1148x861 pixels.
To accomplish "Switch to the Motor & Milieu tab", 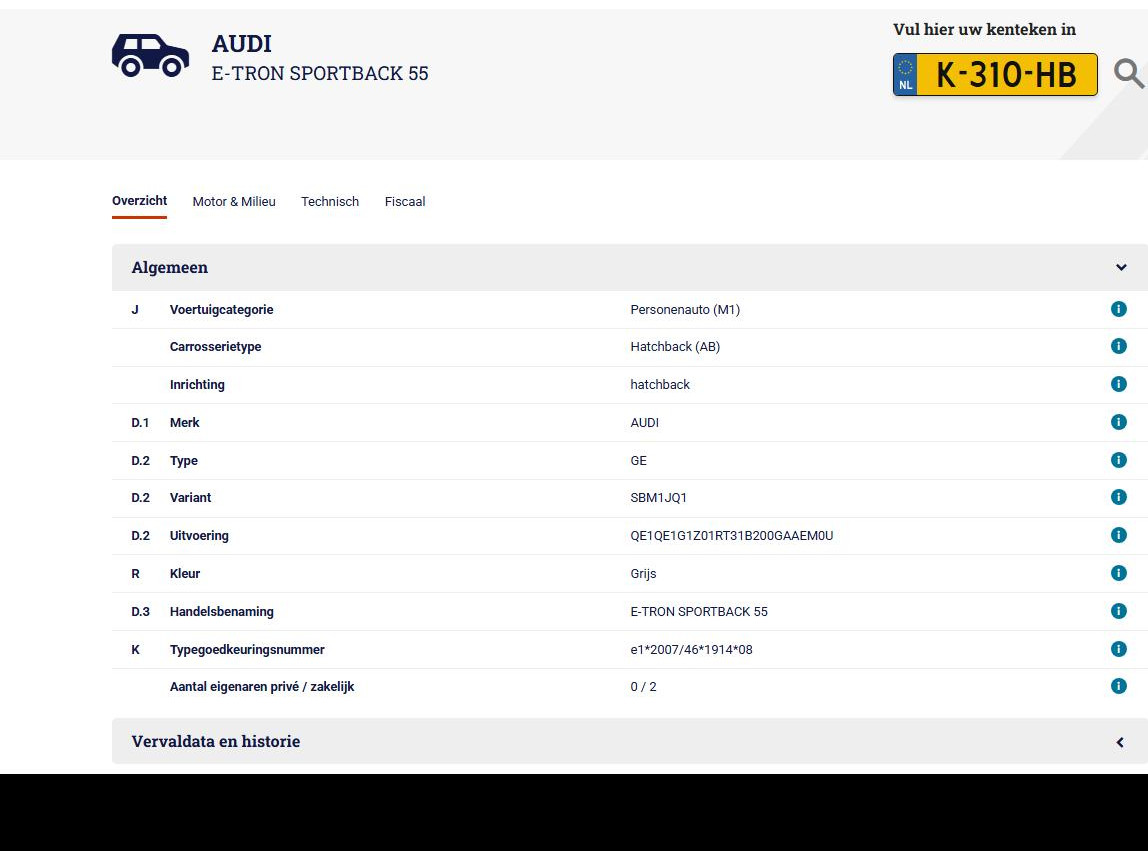I will click(234, 202).
